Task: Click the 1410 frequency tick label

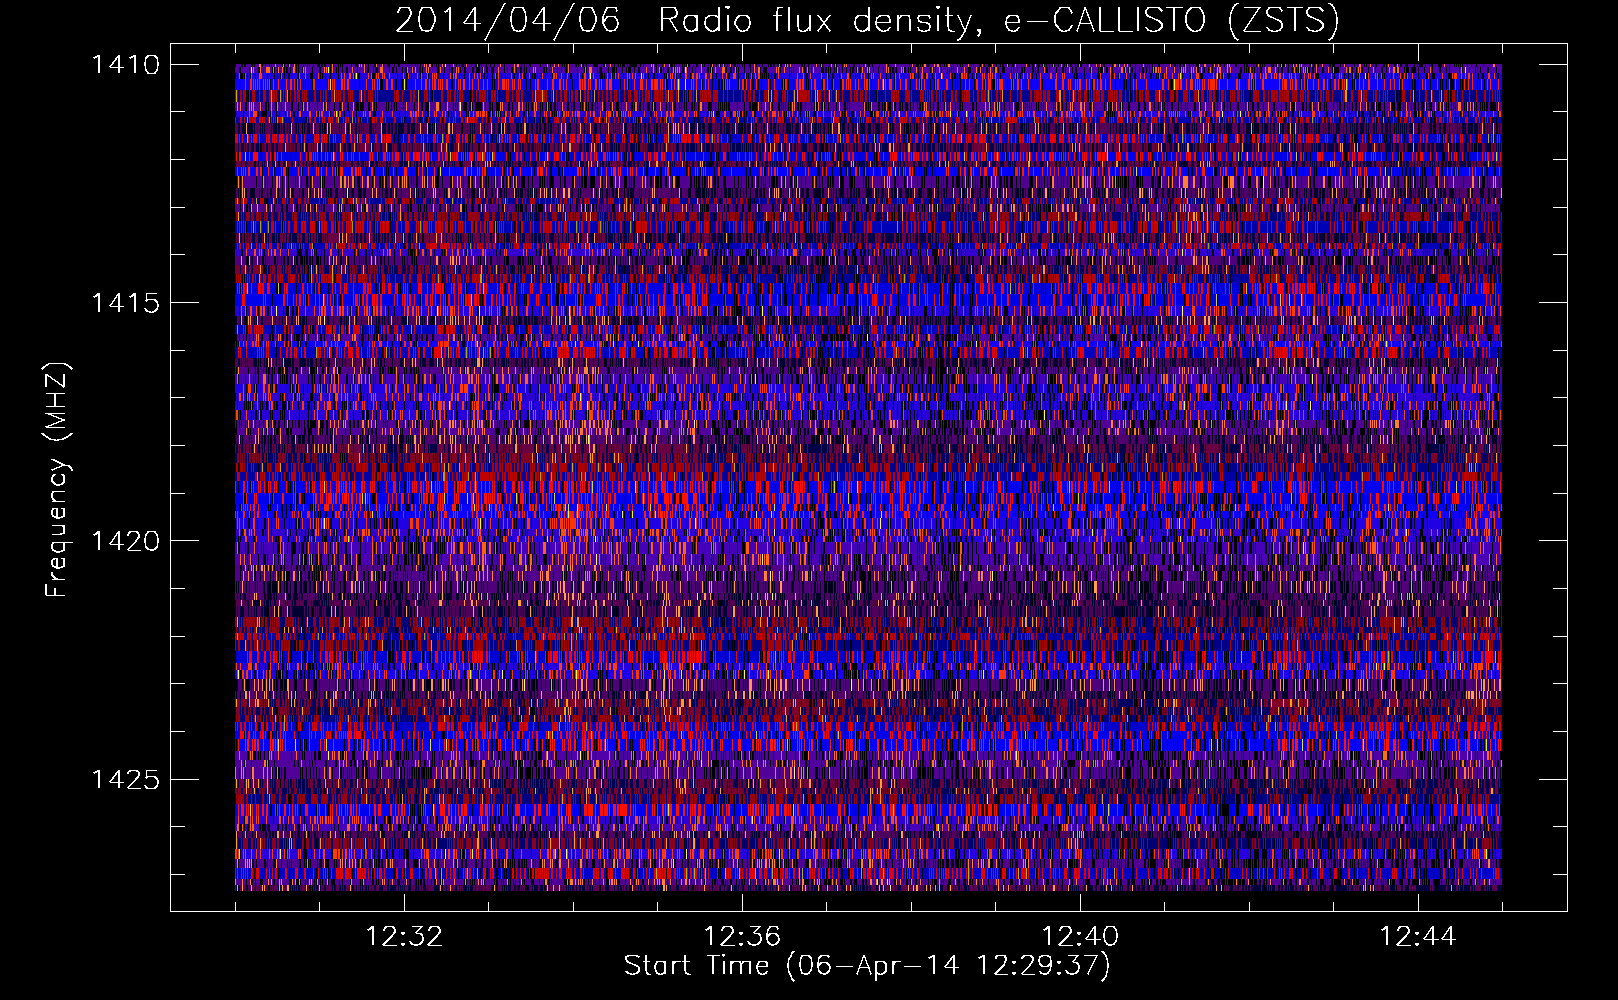Action: point(125,65)
